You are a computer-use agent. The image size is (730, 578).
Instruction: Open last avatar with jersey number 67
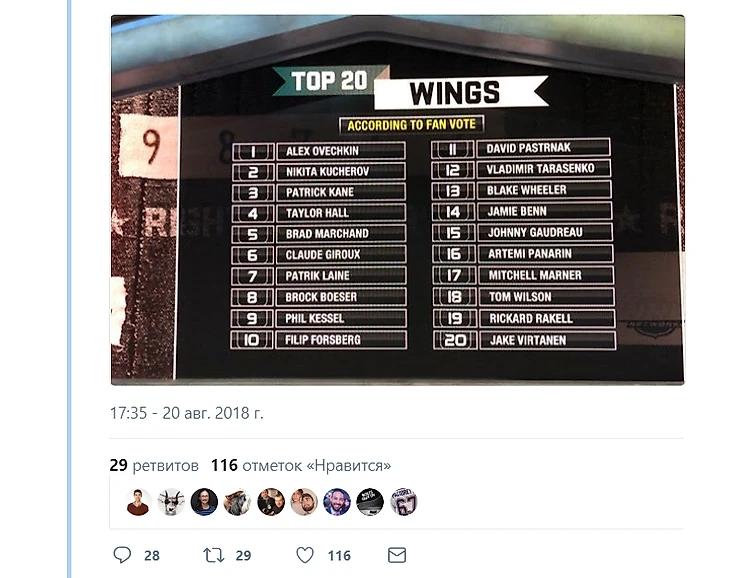click(x=403, y=502)
